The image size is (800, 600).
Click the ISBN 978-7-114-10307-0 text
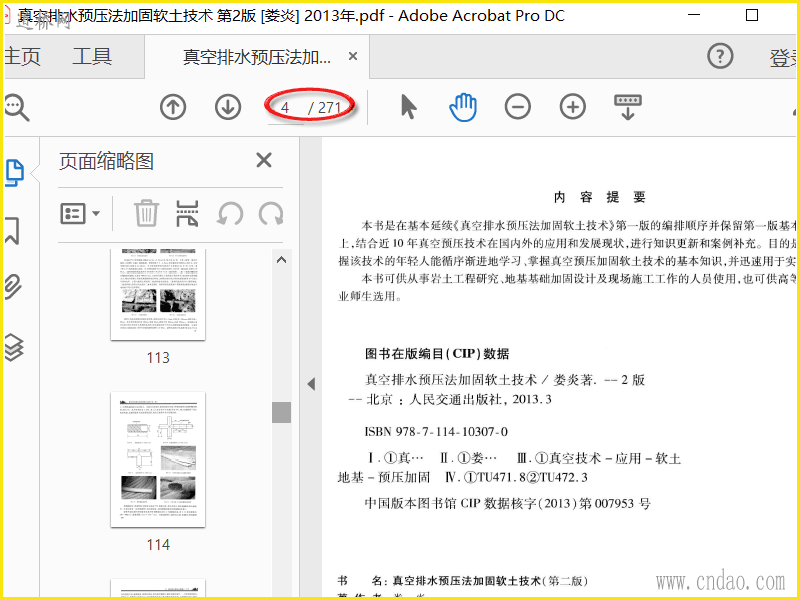436,432
